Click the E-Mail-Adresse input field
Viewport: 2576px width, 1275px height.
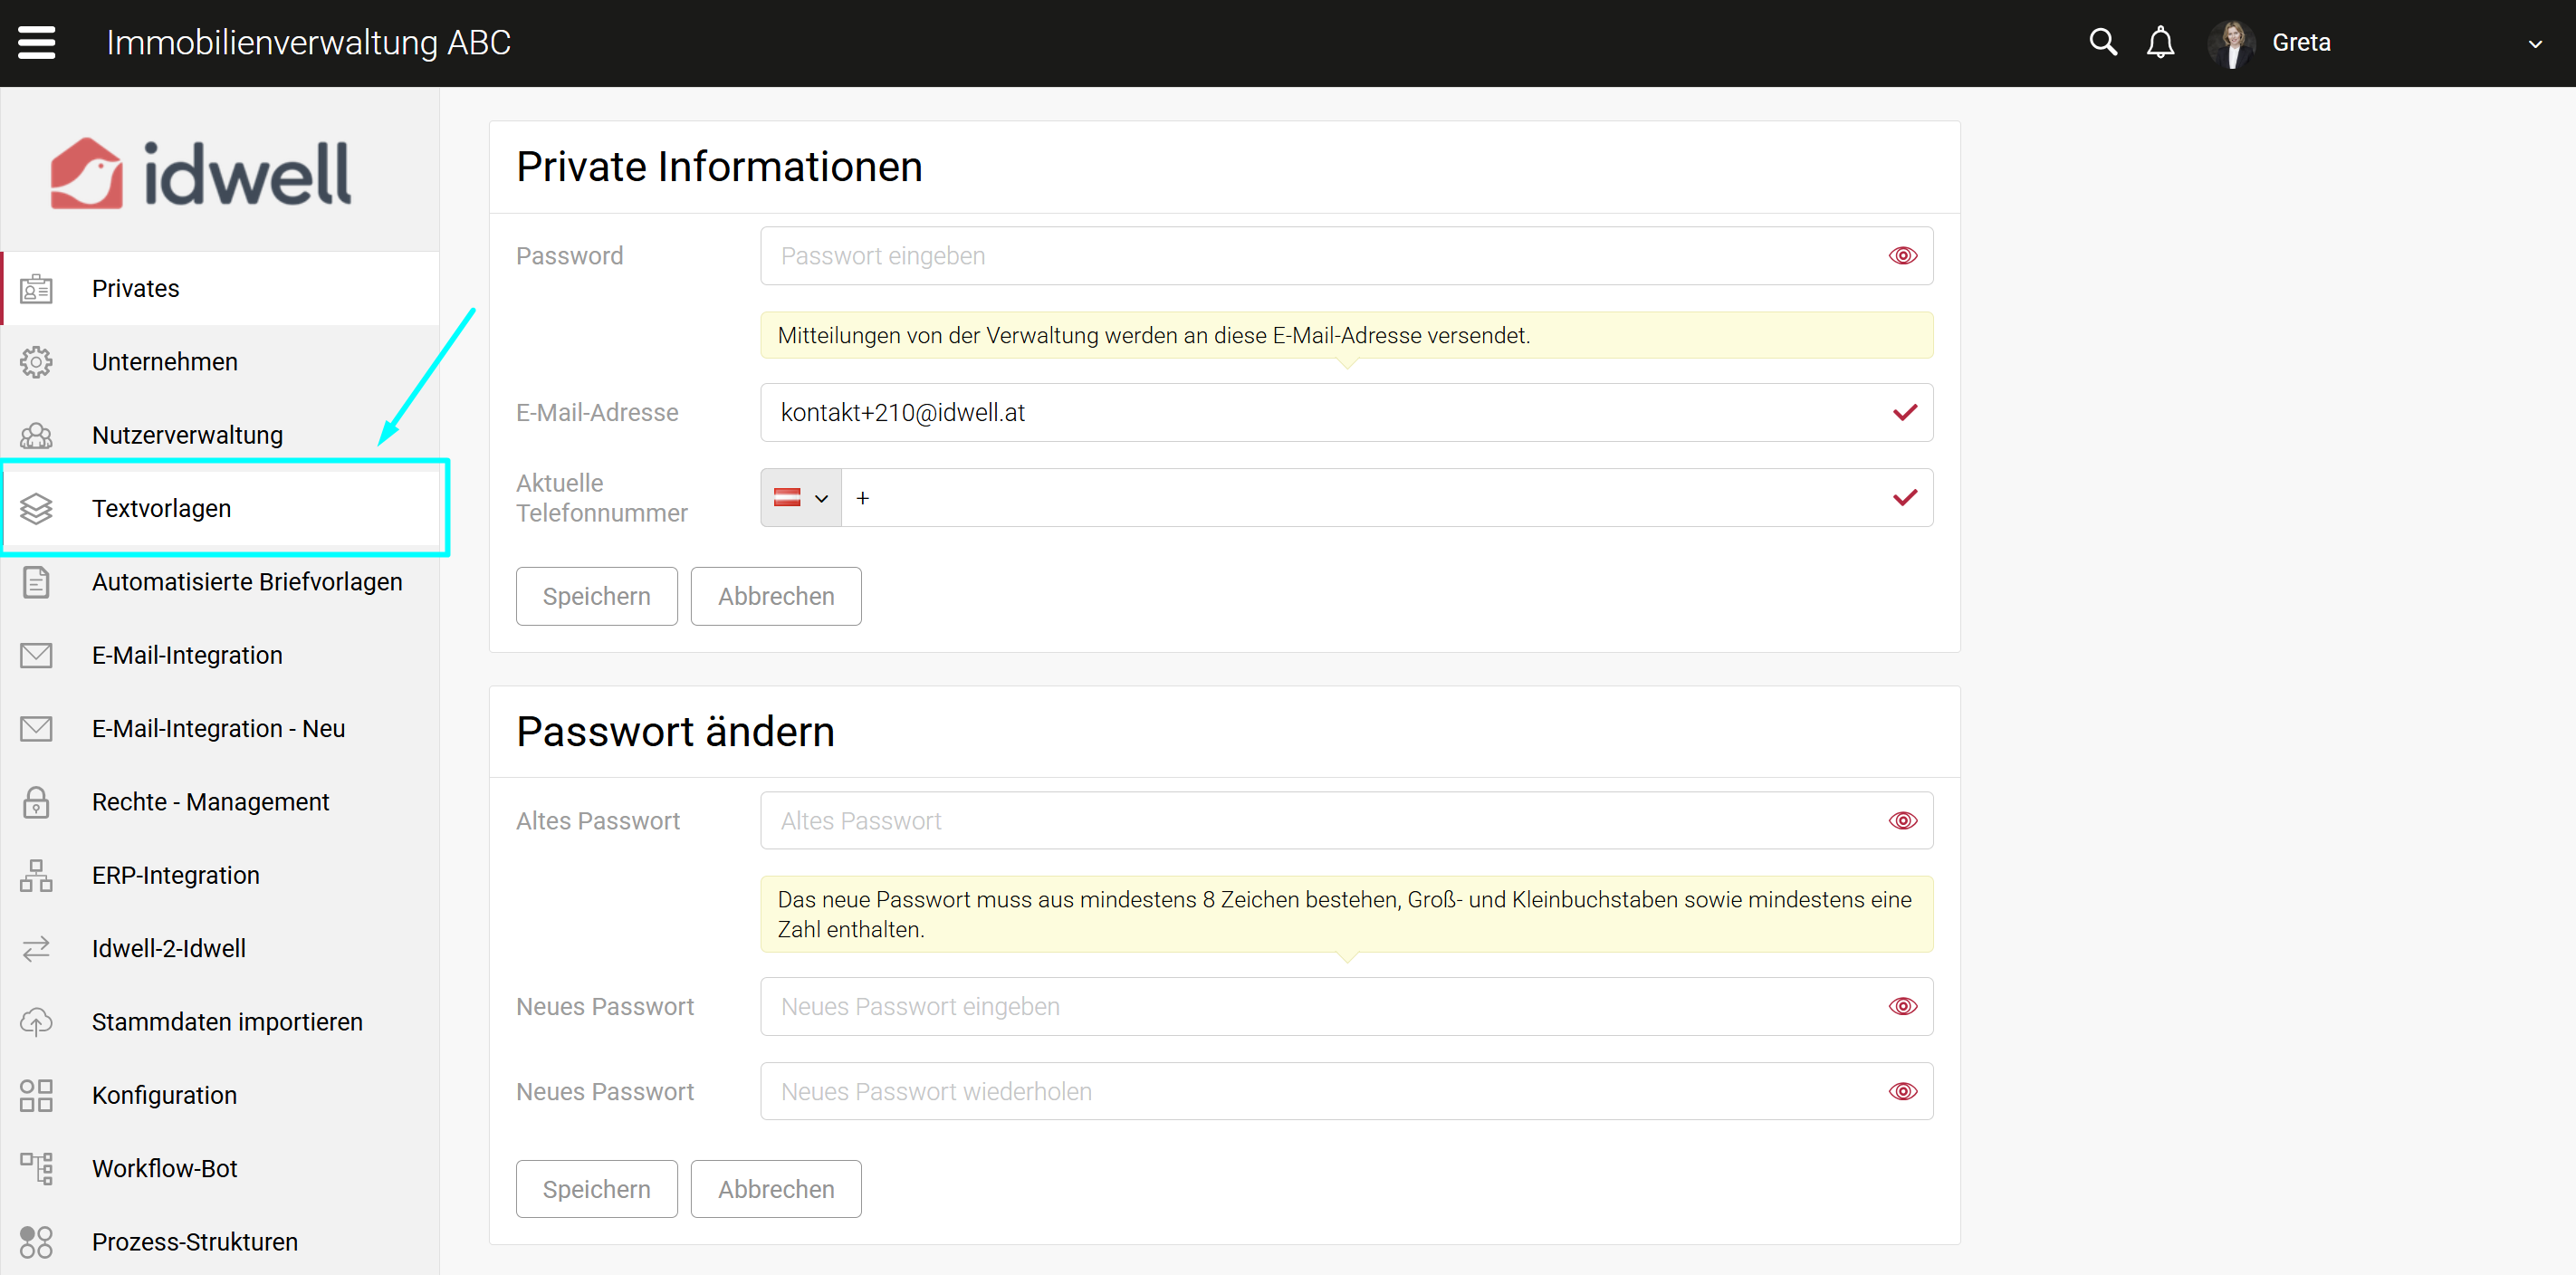1346,412
